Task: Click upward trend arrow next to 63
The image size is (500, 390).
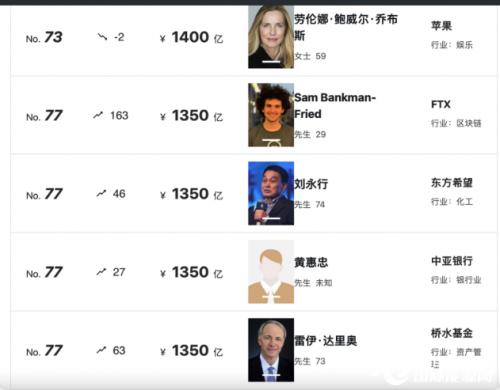Action: click(101, 350)
